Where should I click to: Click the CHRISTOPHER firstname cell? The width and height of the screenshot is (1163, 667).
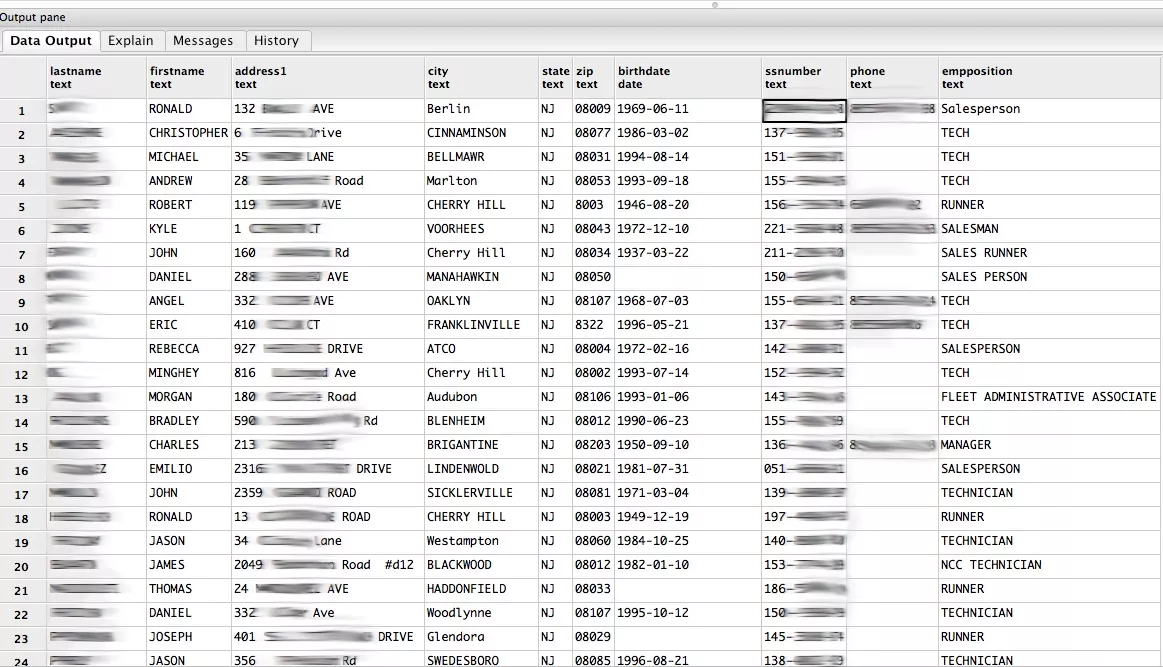pos(189,133)
